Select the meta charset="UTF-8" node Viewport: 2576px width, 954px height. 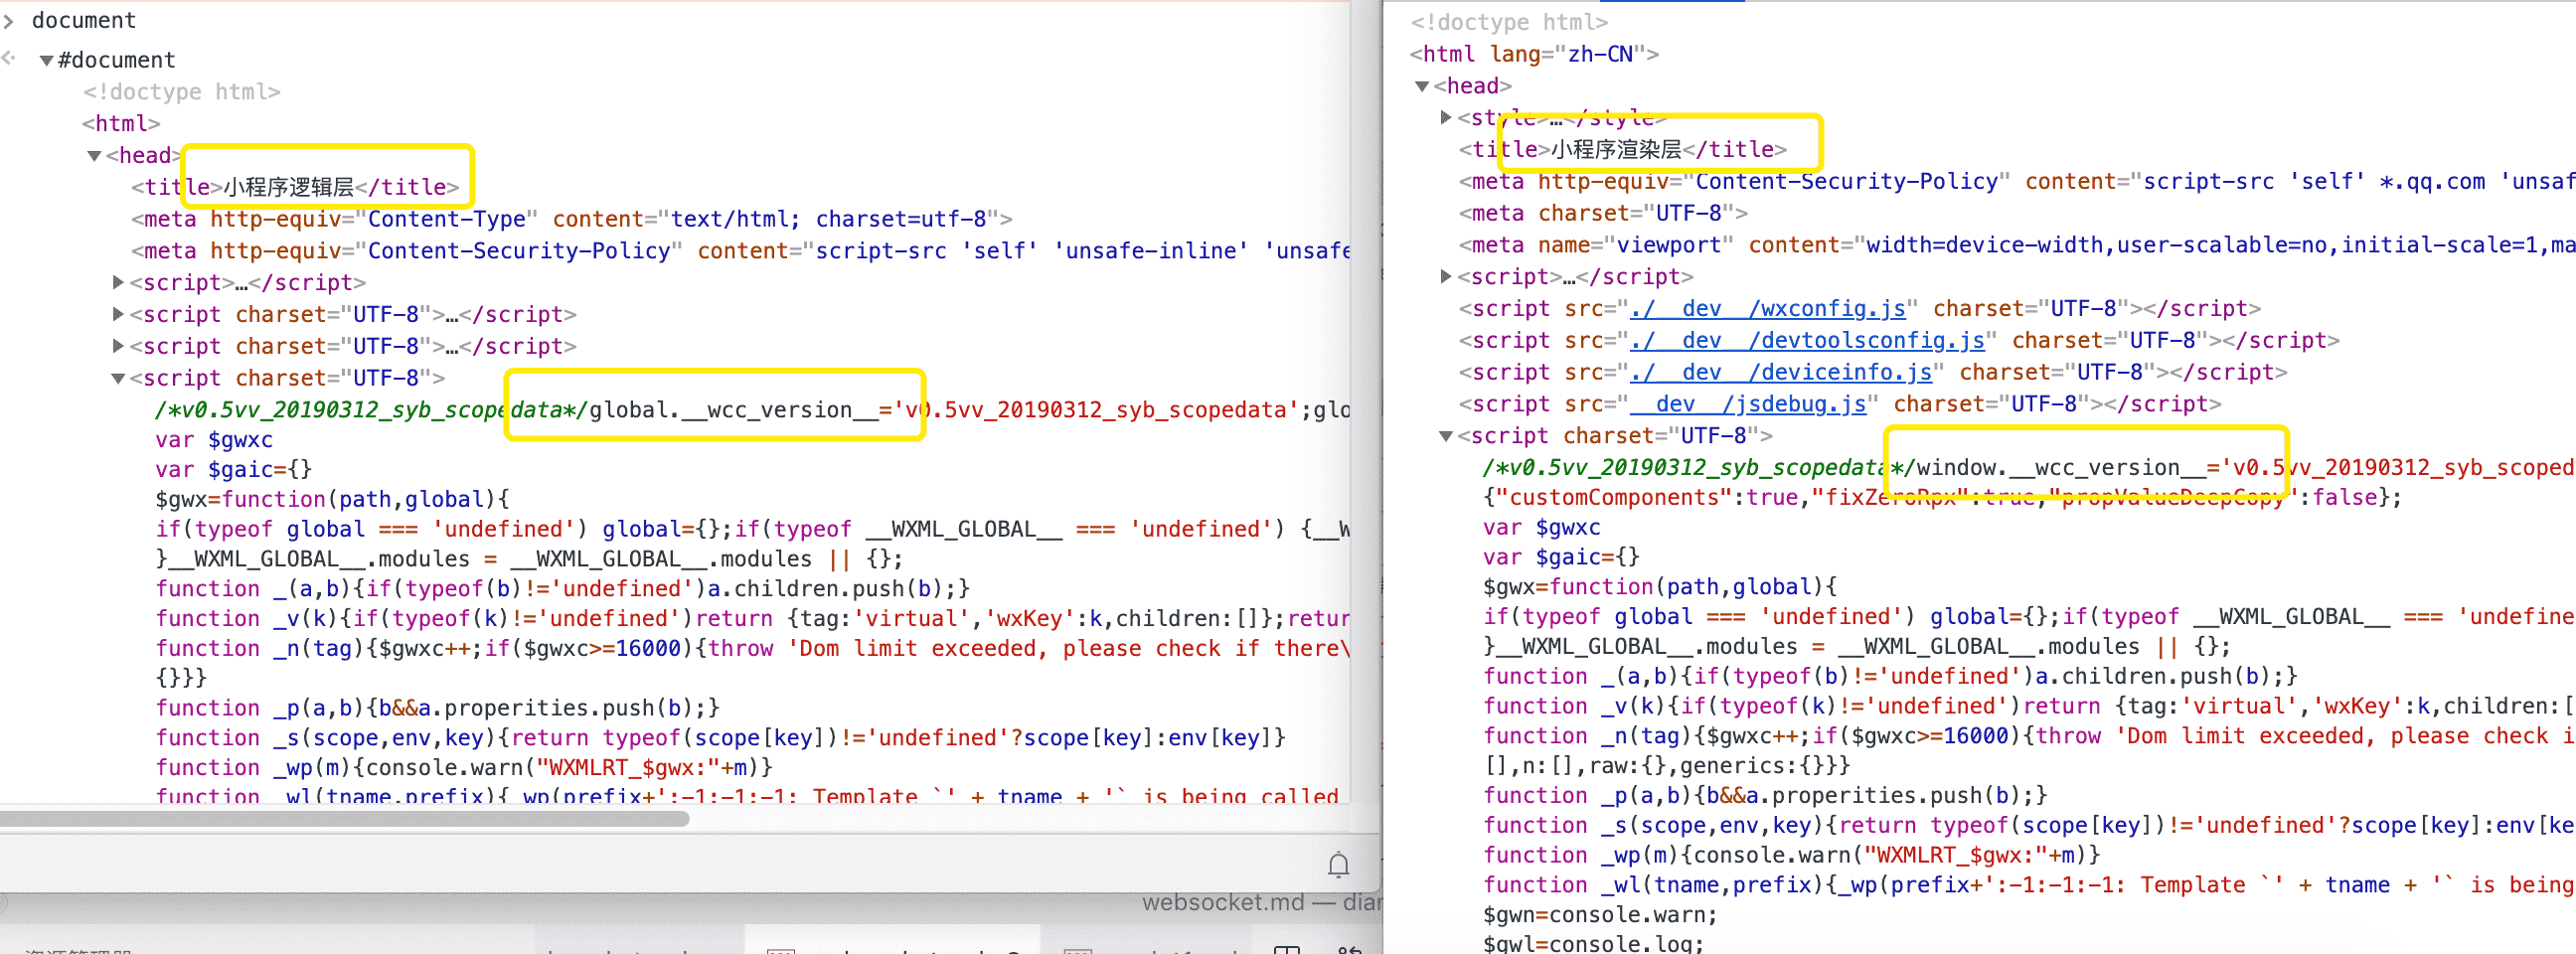click(x=1602, y=213)
